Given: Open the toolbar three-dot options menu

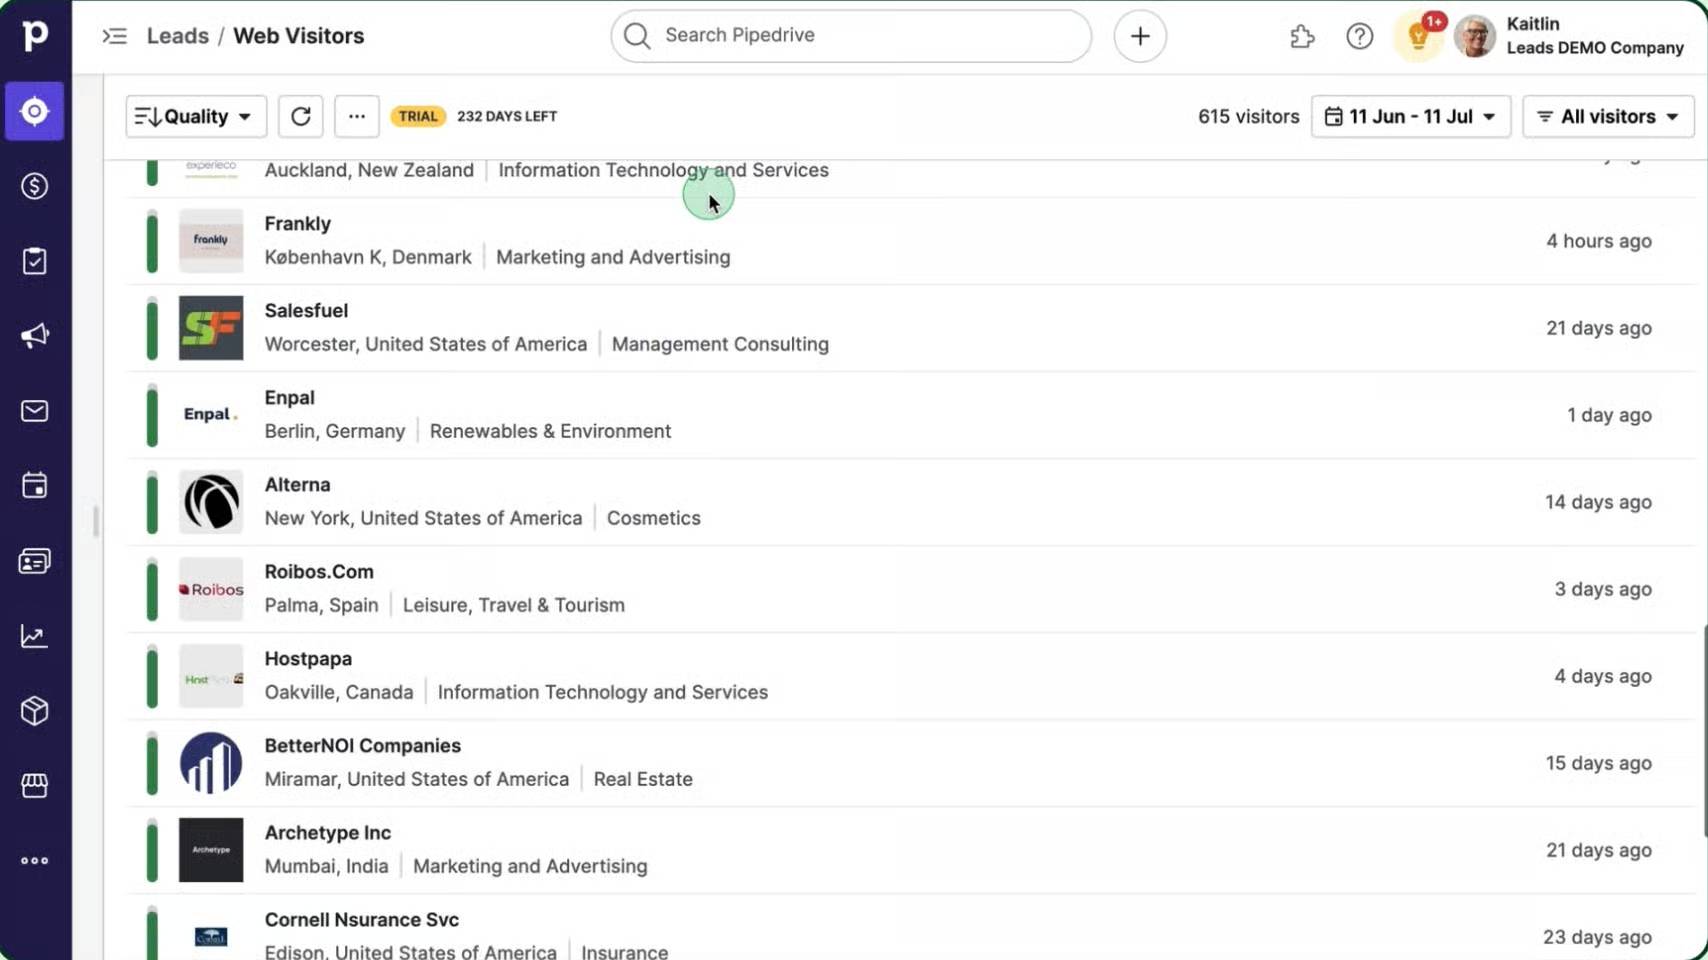Looking at the screenshot, I should click(x=357, y=117).
